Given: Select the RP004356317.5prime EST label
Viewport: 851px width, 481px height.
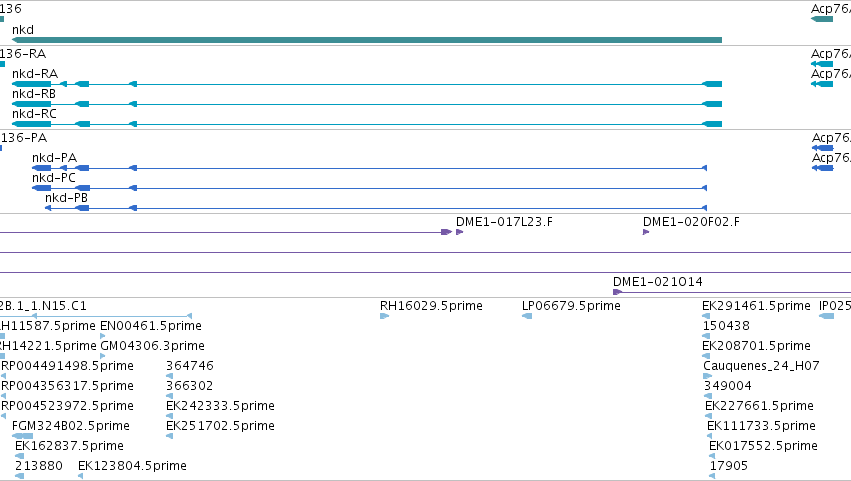Looking at the screenshot, I should tap(67, 386).
